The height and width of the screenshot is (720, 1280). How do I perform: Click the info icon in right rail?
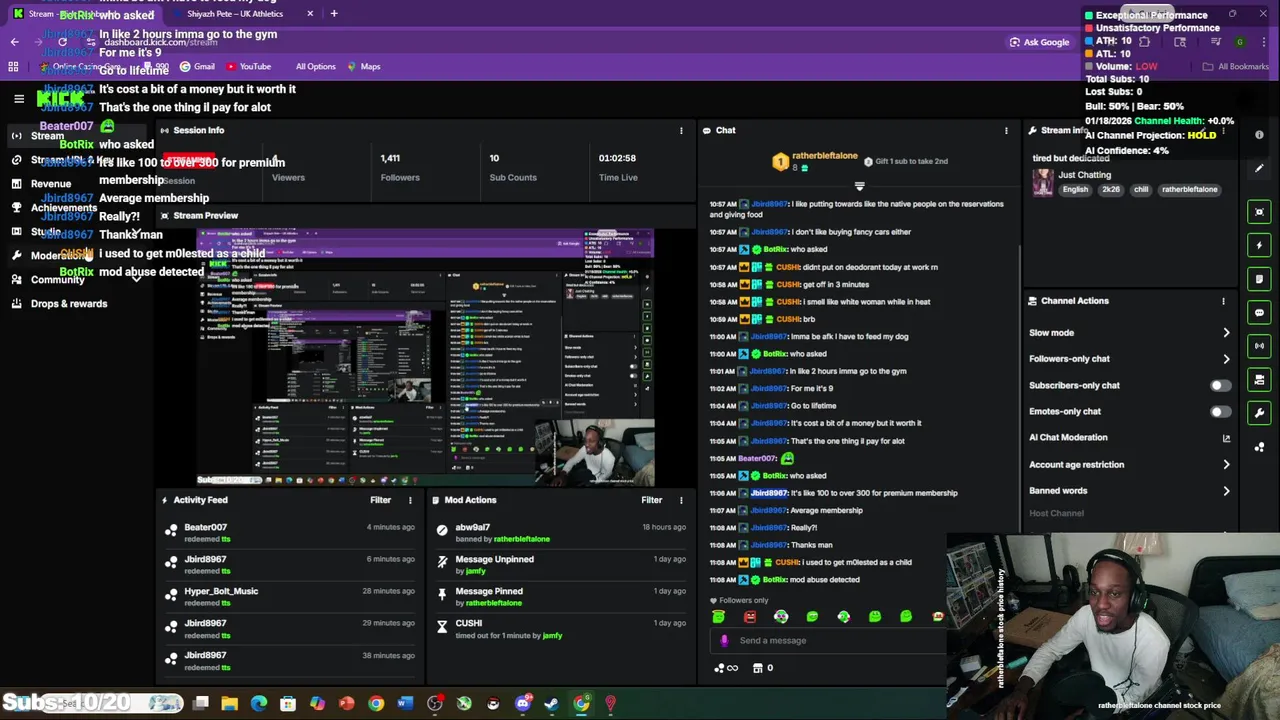[x=1259, y=135]
